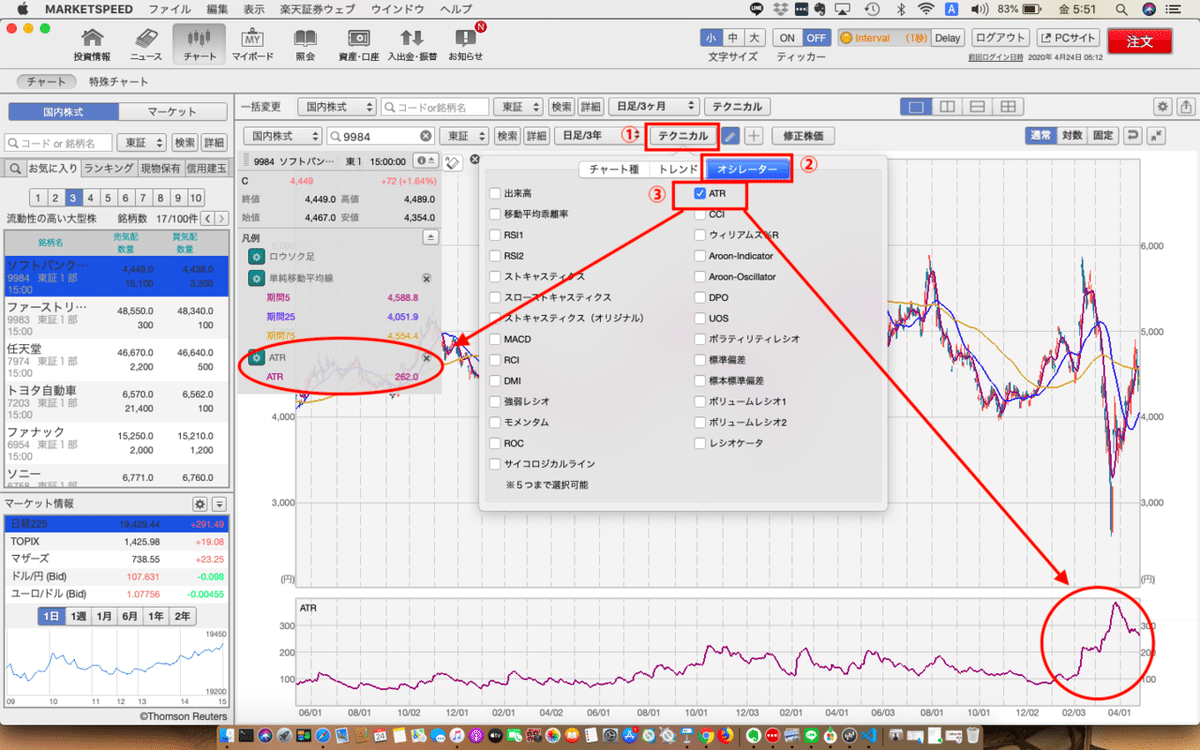This screenshot has width=1200, height=750.
Task: Open the 表示 menu in the menu bar
Action: 253,9
